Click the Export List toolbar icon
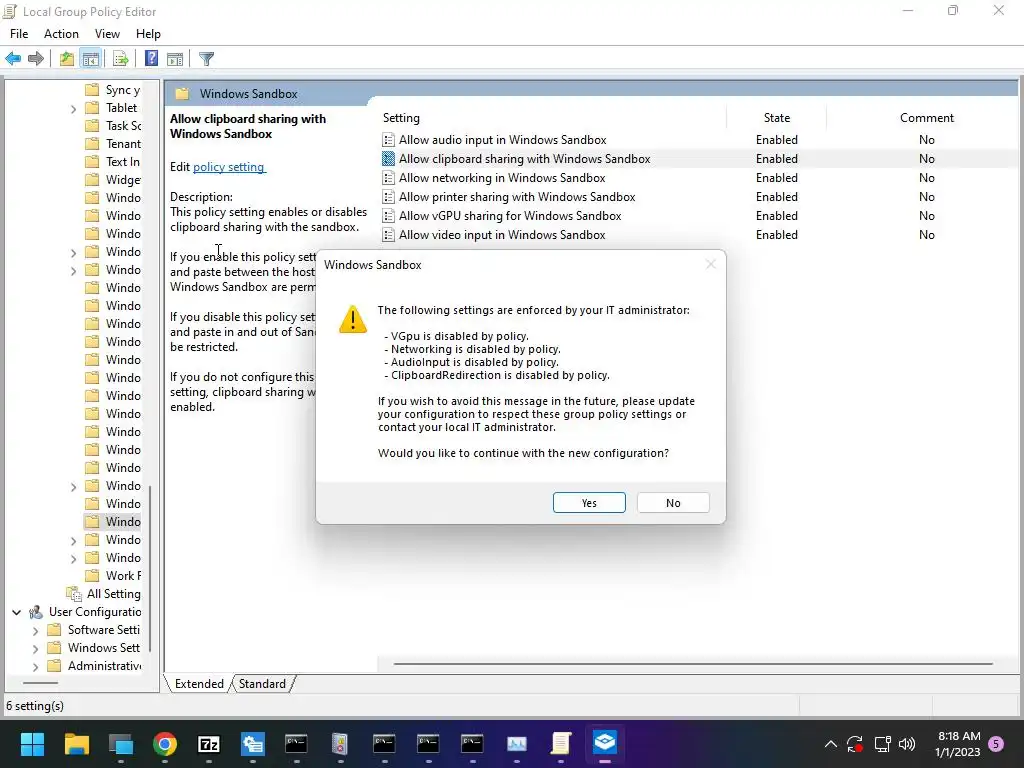The width and height of the screenshot is (1024, 768). 120,59
